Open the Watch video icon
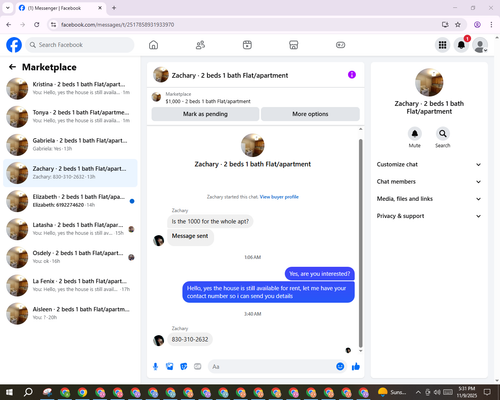Viewport: 500px width, 400px height. [x=247, y=45]
